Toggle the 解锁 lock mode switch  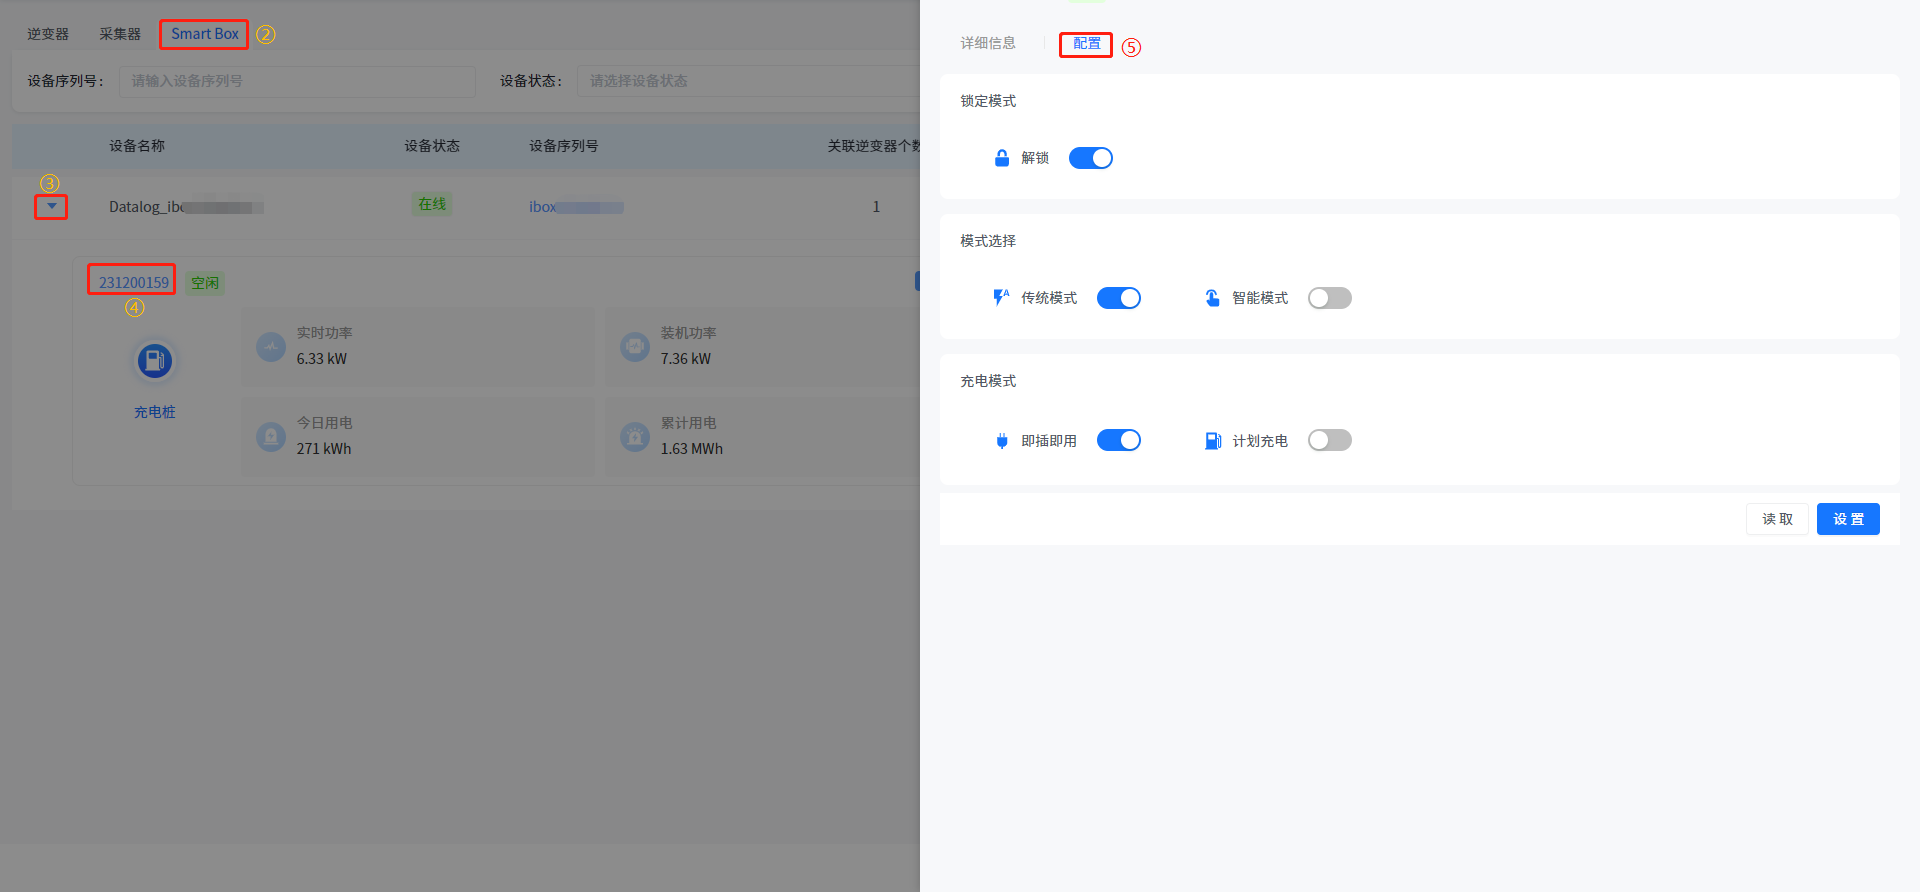coord(1090,158)
